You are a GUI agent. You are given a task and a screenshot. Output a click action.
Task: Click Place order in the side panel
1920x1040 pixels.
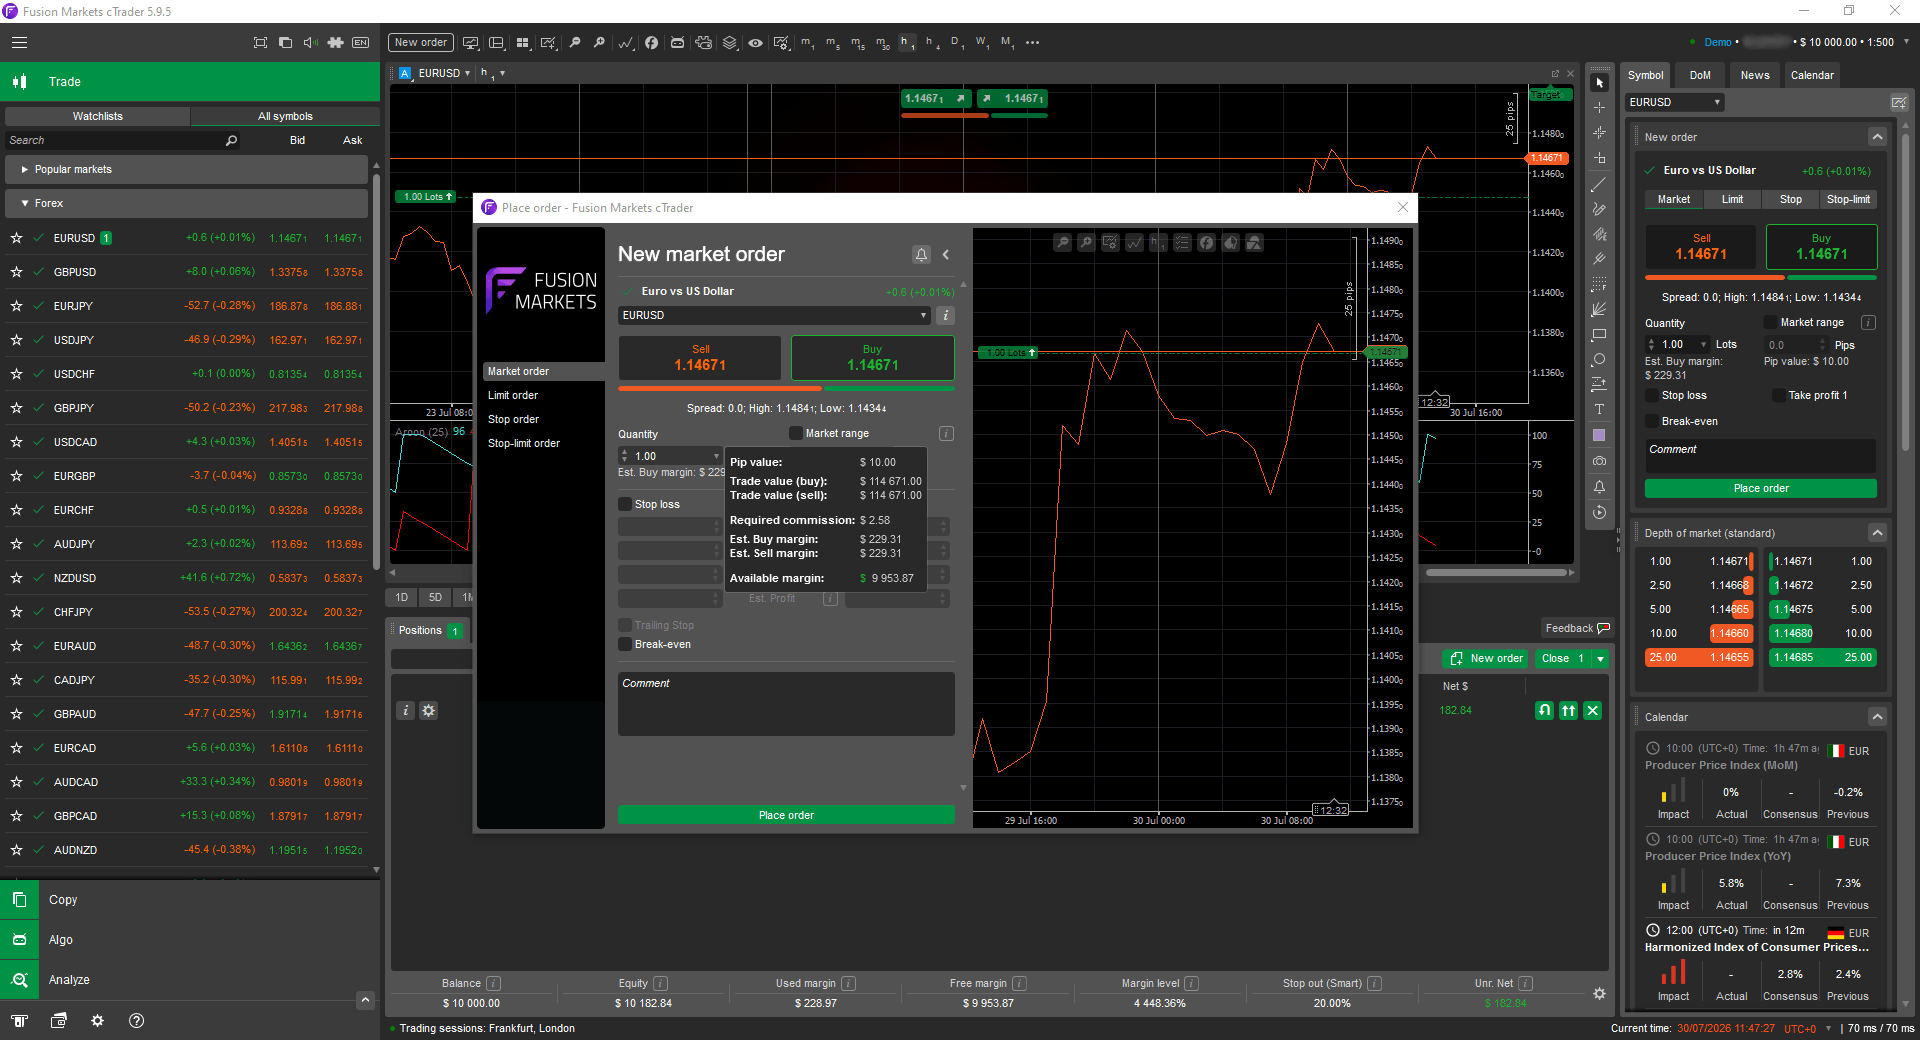point(1760,488)
